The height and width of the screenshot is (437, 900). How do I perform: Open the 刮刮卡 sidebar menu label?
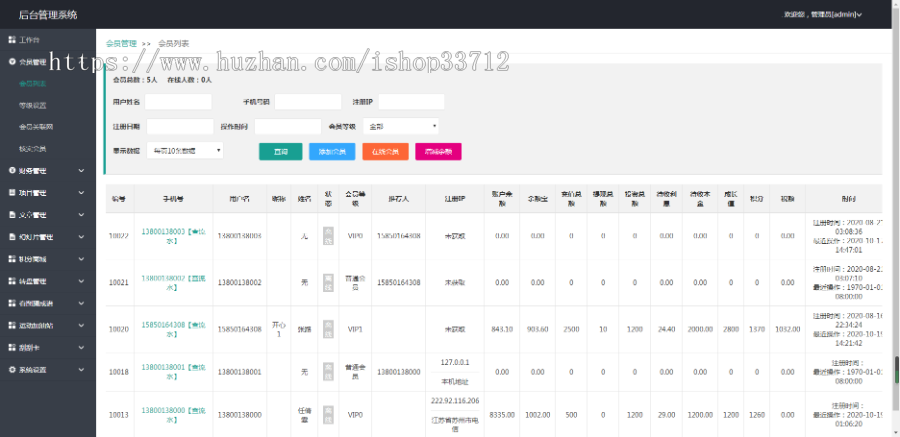pos(29,347)
